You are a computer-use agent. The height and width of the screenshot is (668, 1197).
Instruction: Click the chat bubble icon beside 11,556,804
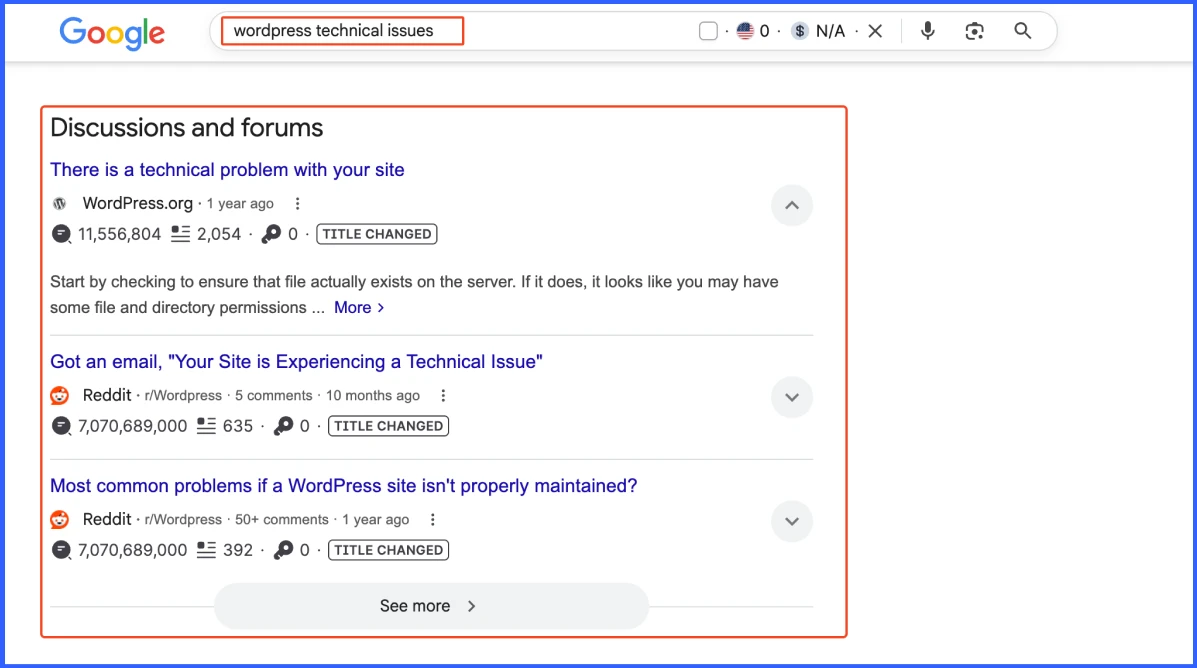61,234
